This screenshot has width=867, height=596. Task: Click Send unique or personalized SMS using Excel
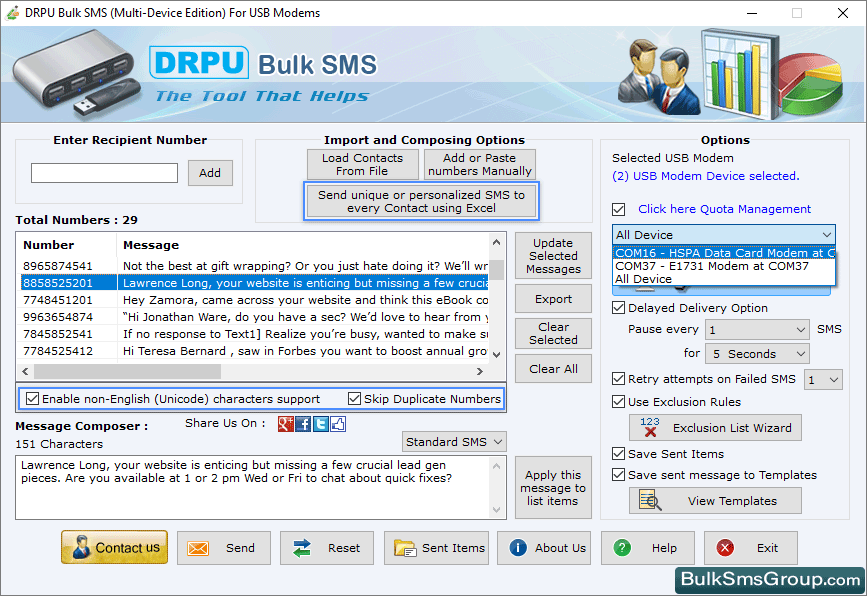421,201
